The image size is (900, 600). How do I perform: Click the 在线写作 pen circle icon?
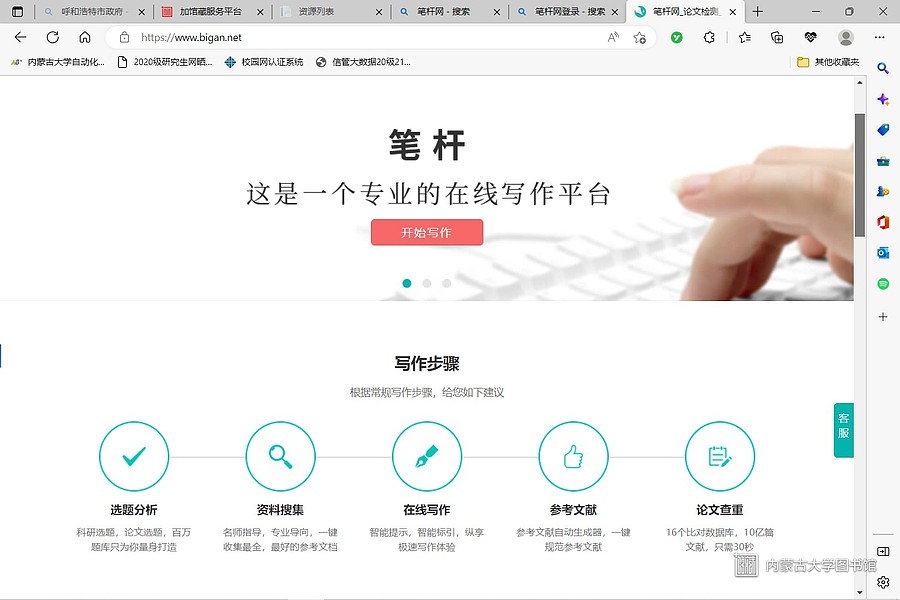426,456
